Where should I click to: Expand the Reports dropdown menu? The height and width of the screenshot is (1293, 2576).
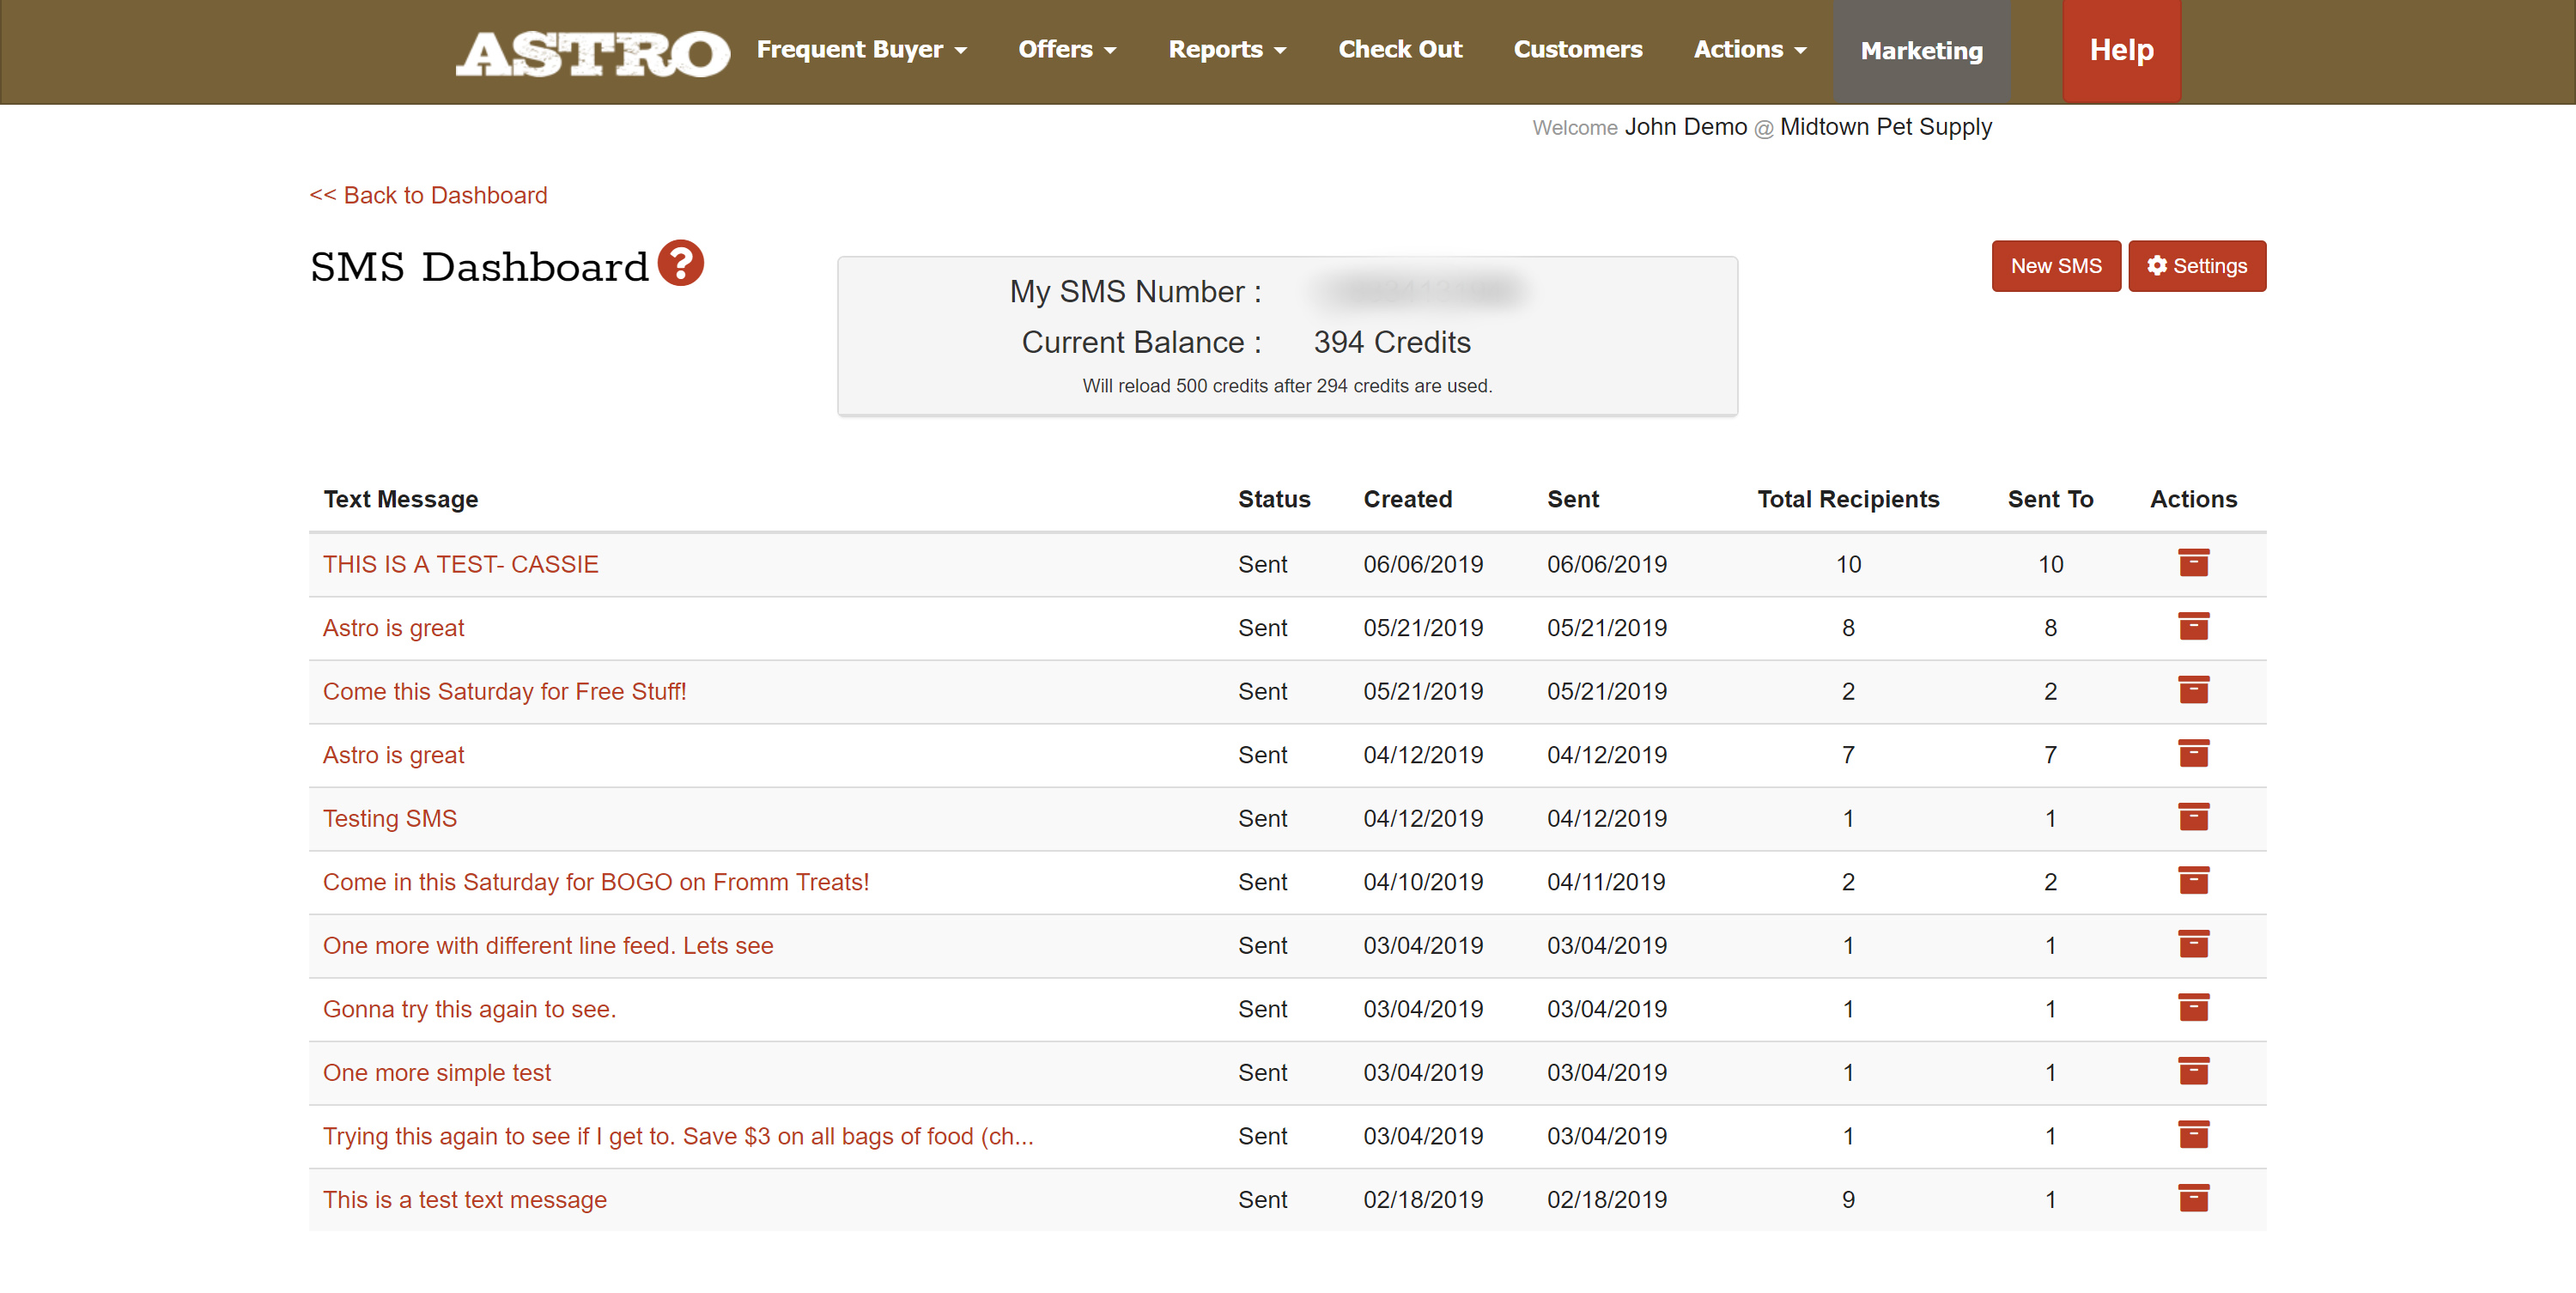click(x=1226, y=49)
